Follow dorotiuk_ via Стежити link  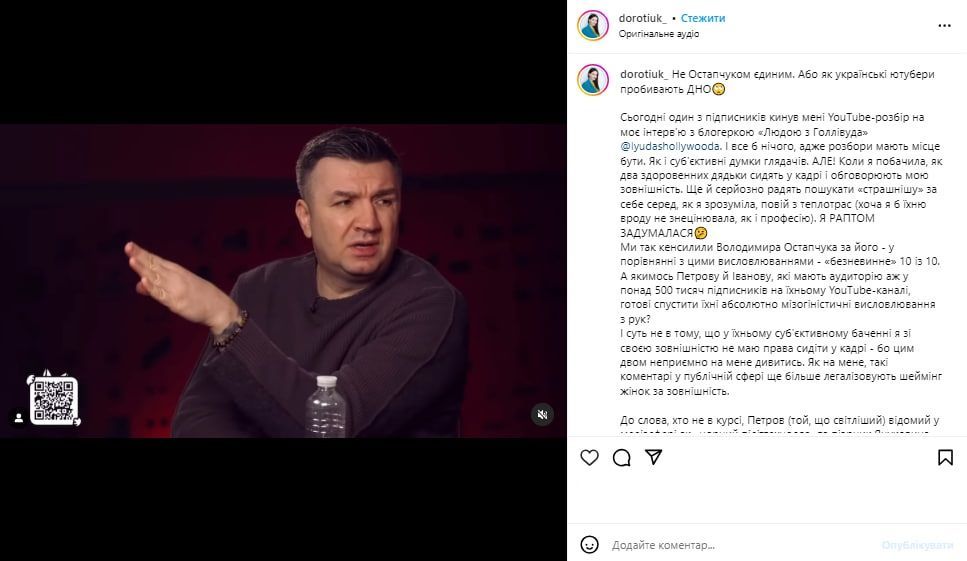click(703, 18)
